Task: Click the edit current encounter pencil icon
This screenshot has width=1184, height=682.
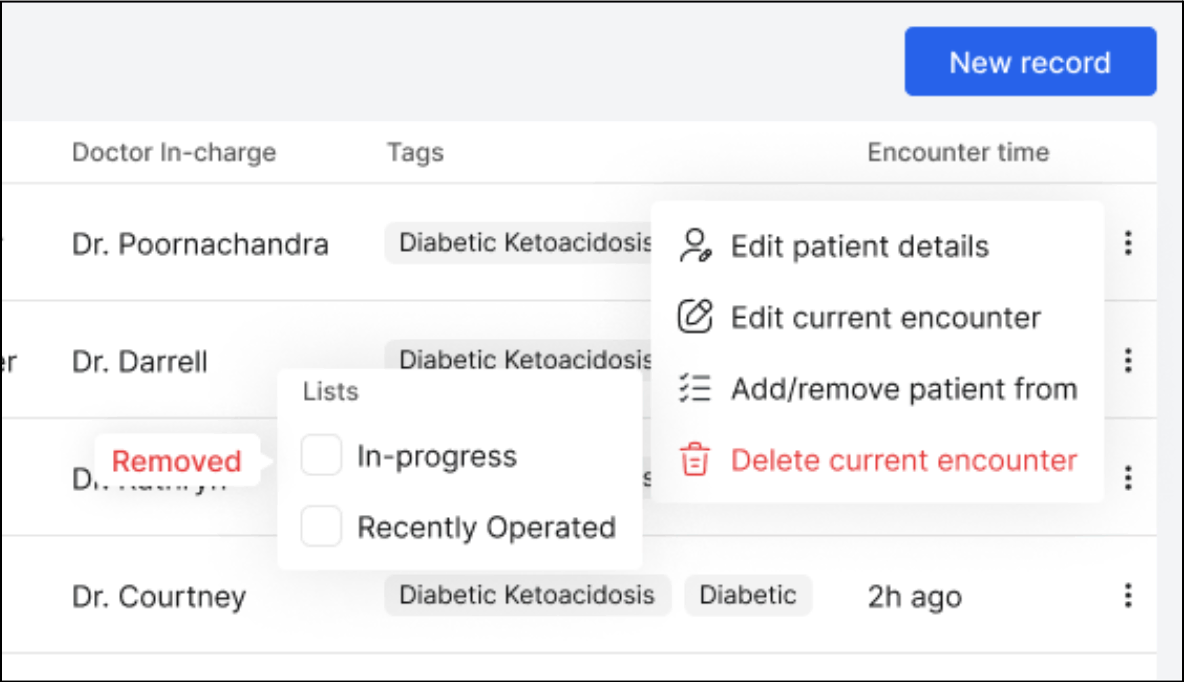Action: click(695, 317)
